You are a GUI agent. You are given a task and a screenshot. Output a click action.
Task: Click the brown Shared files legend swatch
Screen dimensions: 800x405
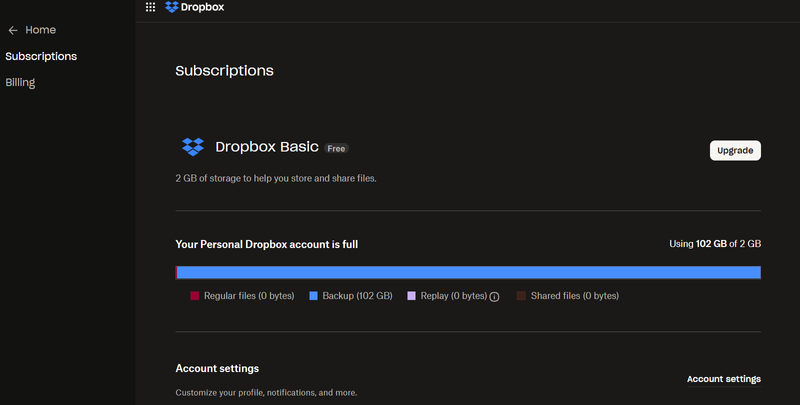(521, 296)
